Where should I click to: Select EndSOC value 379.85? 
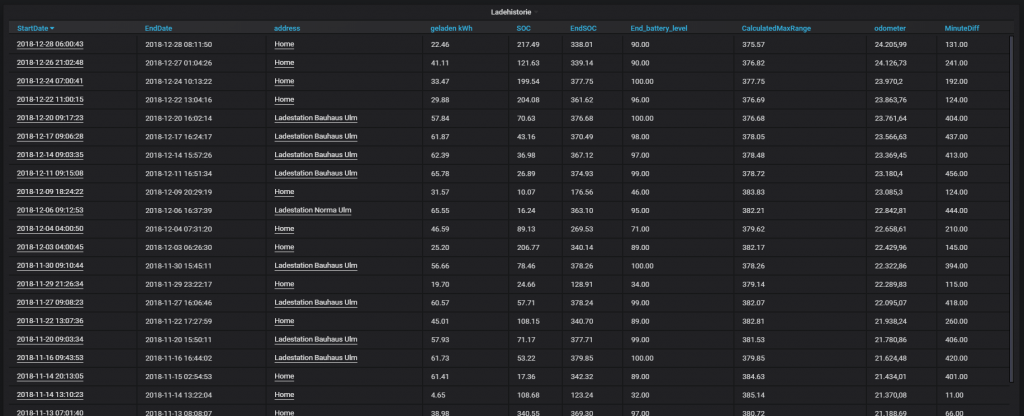(582, 358)
